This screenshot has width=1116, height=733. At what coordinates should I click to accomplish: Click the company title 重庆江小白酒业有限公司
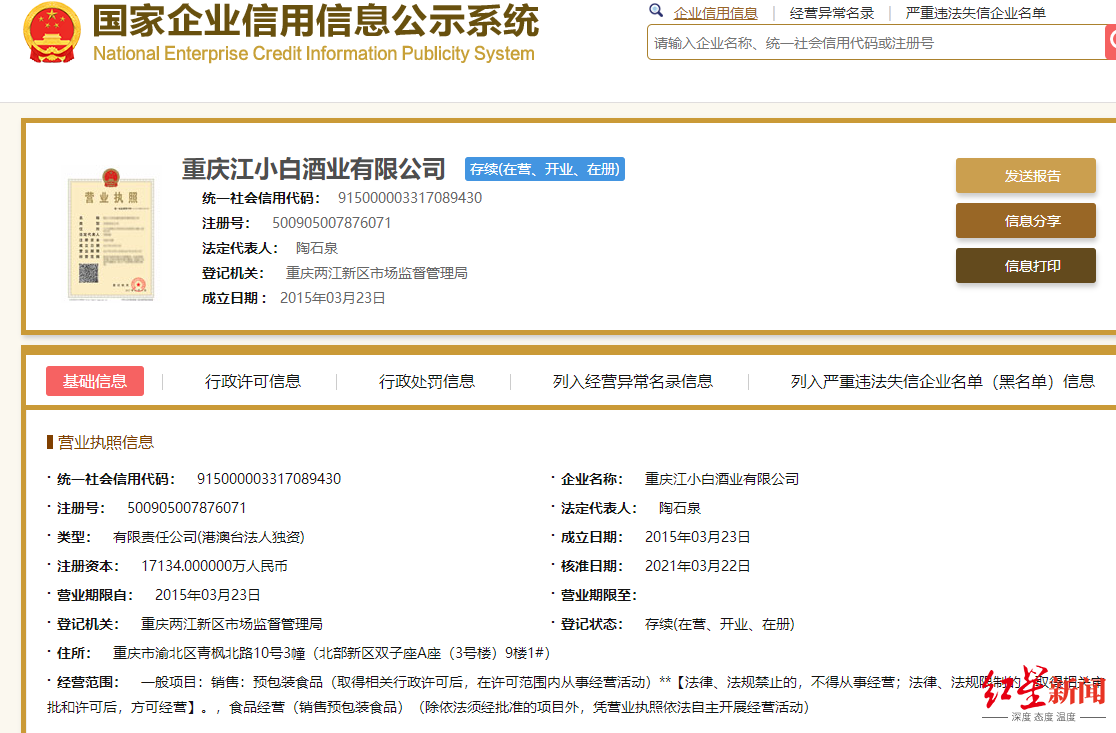[314, 169]
